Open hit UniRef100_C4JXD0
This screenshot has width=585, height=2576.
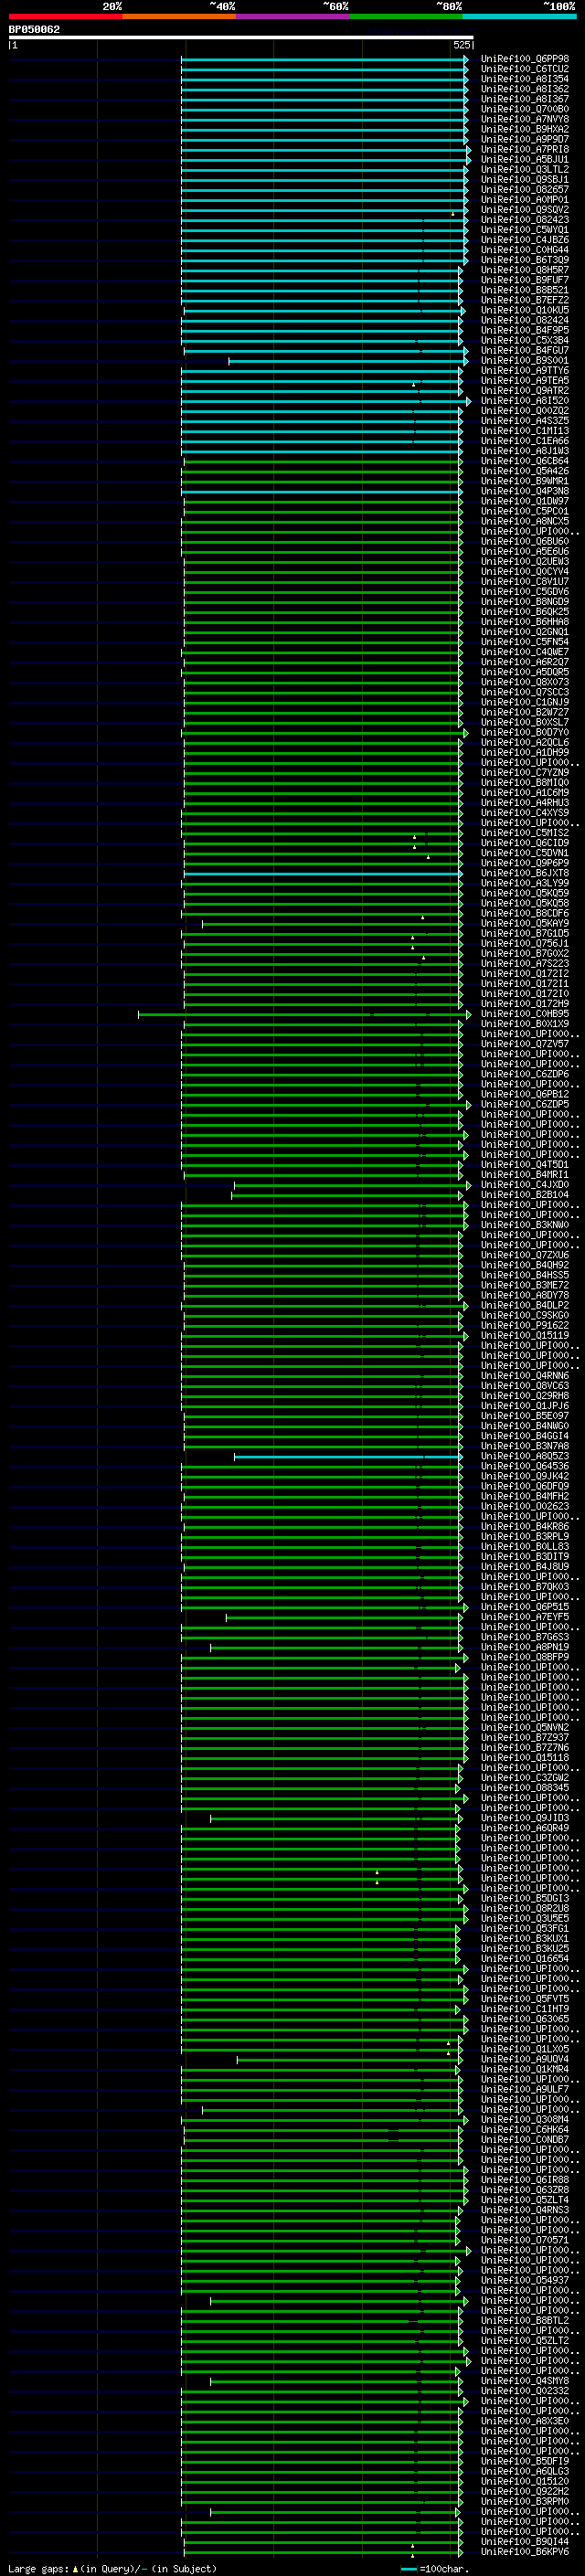pyautogui.click(x=524, y=1185)
